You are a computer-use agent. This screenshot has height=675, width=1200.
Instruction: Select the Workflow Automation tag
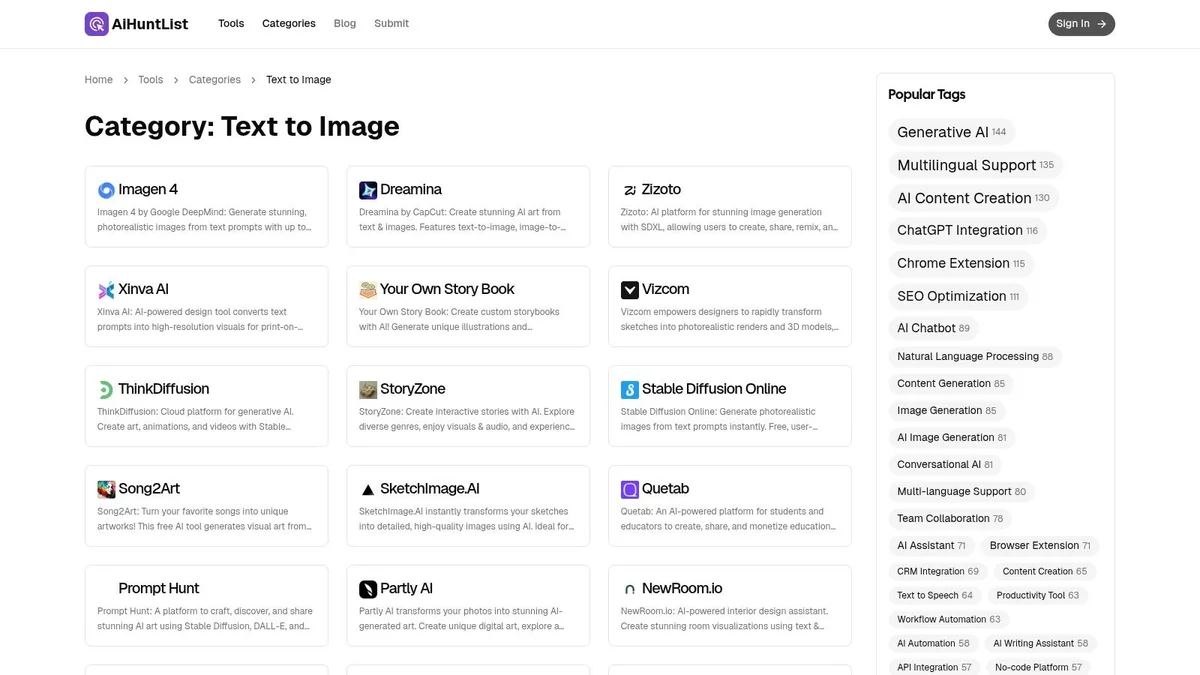coord(949,619)
